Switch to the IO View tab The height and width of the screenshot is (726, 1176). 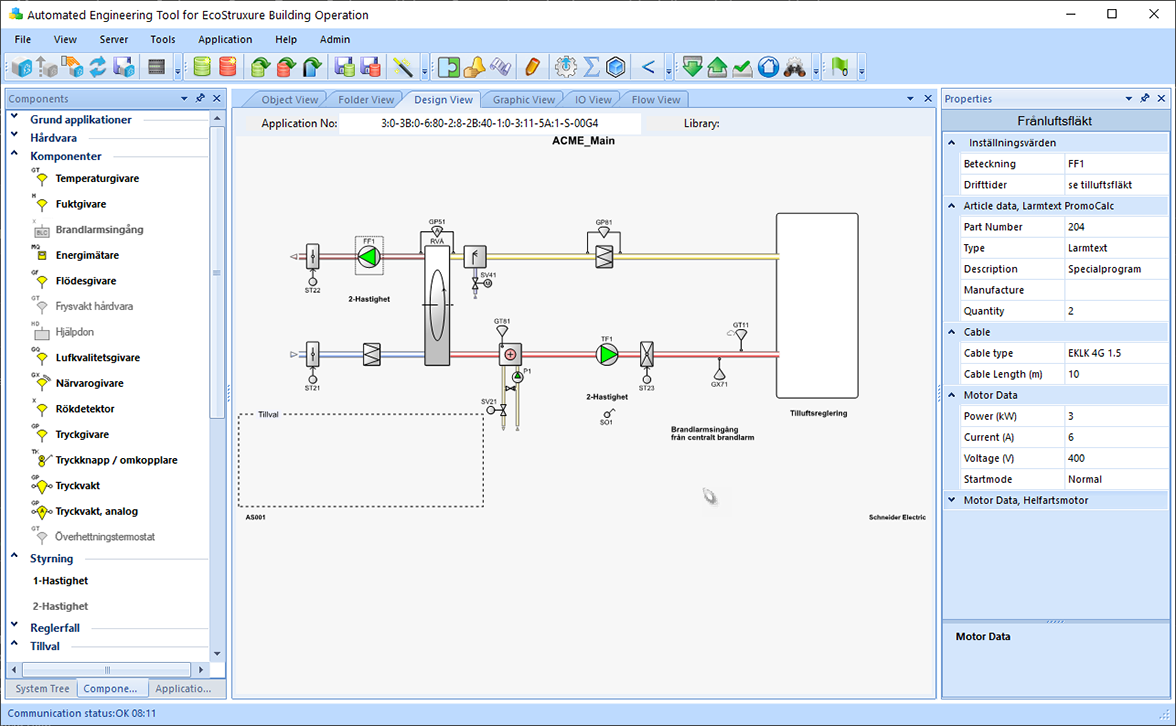(593, 100)
